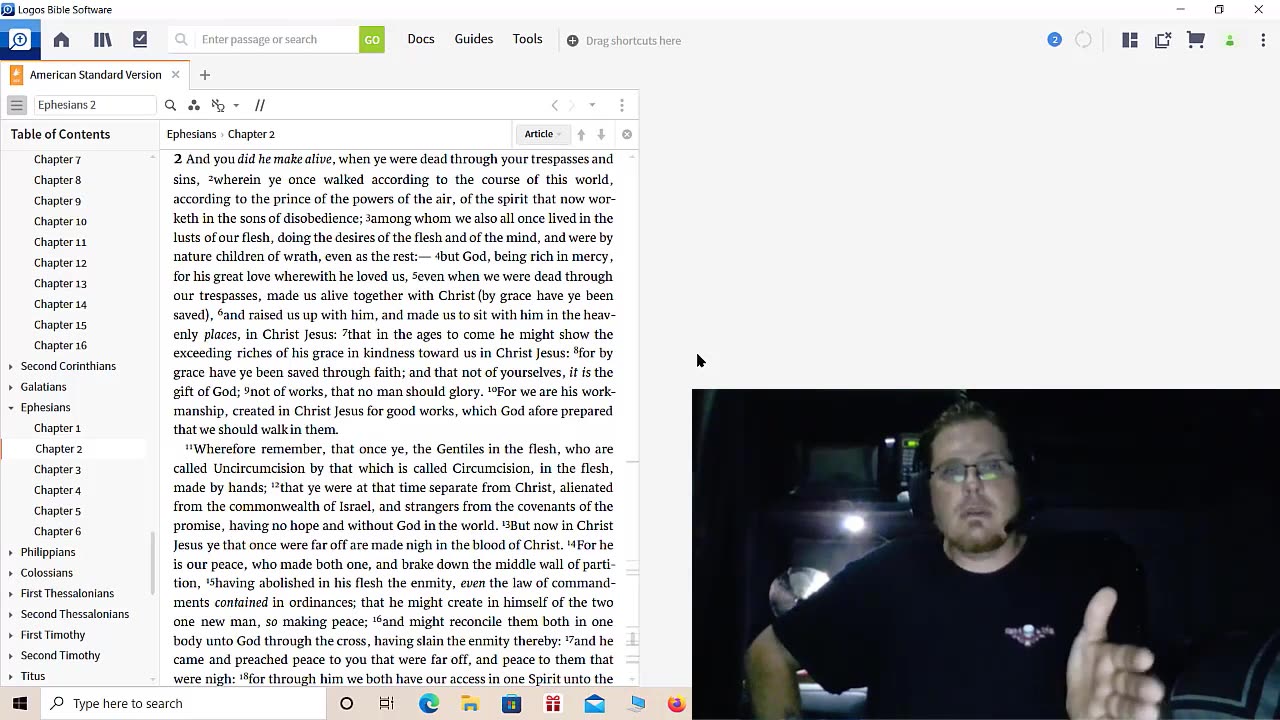Close the American Standard Version tab
Image resolution: width=1280 pixels, height=720 pixels.
pyautogui.click(x=175, y=75)
